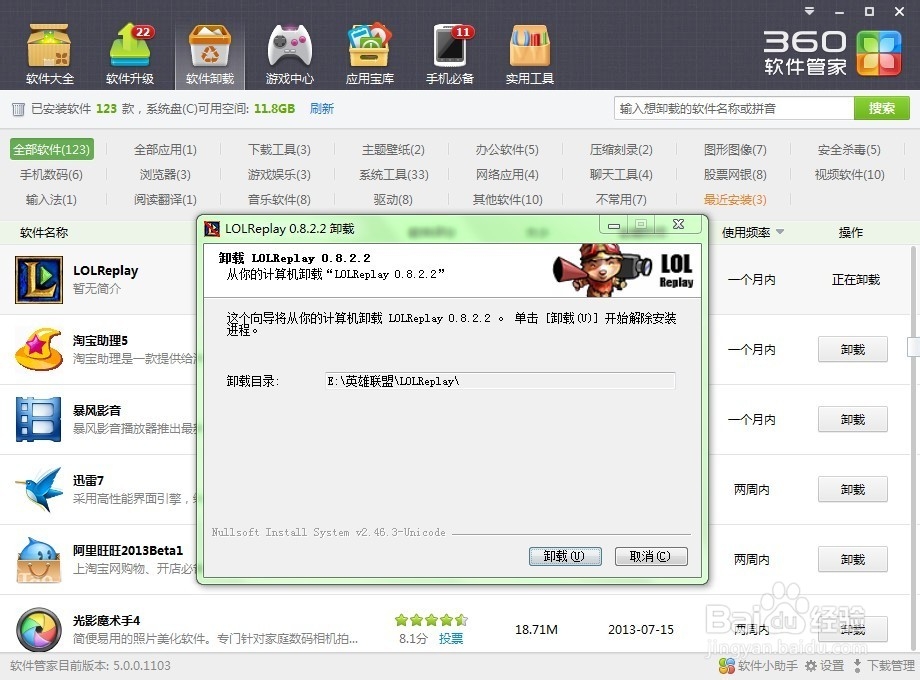
Task: Click the 360 软件管家 logo
Action: click(x=832, y=53)
